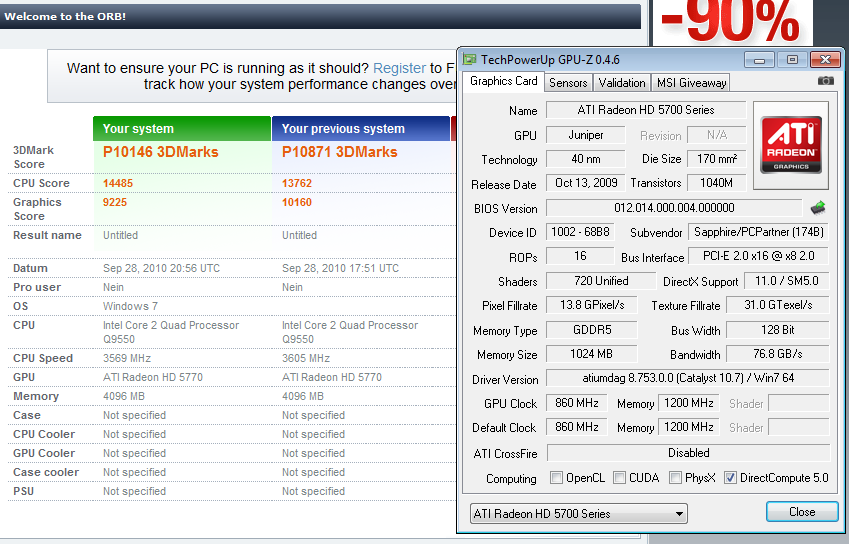
Task: Click the Texture Fillrate field 31.0 GTexel/s
Action: [x=778, y=305]
